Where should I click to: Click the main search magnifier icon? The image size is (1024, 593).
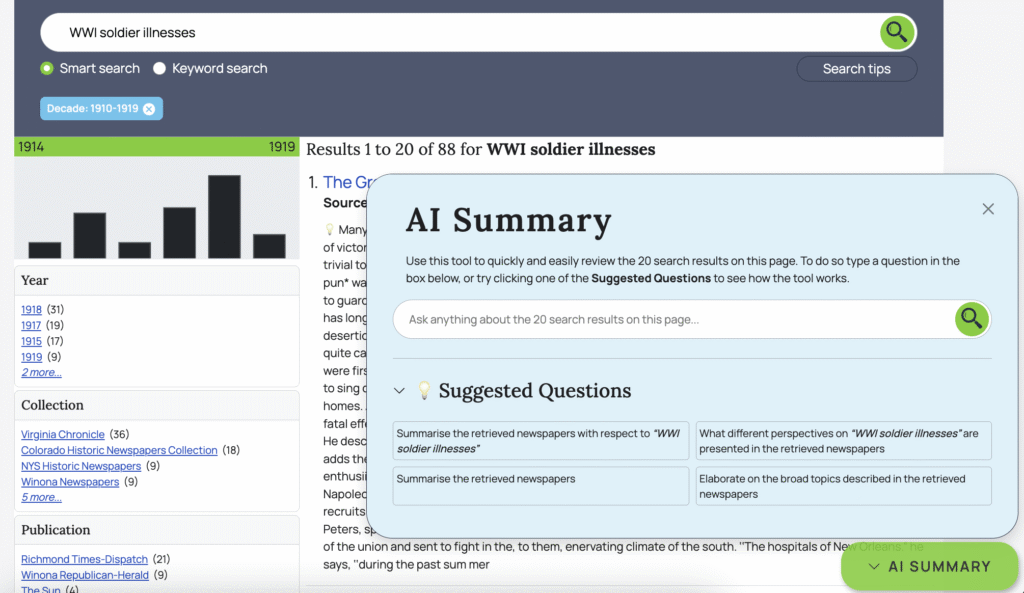[x=897, y=32]
